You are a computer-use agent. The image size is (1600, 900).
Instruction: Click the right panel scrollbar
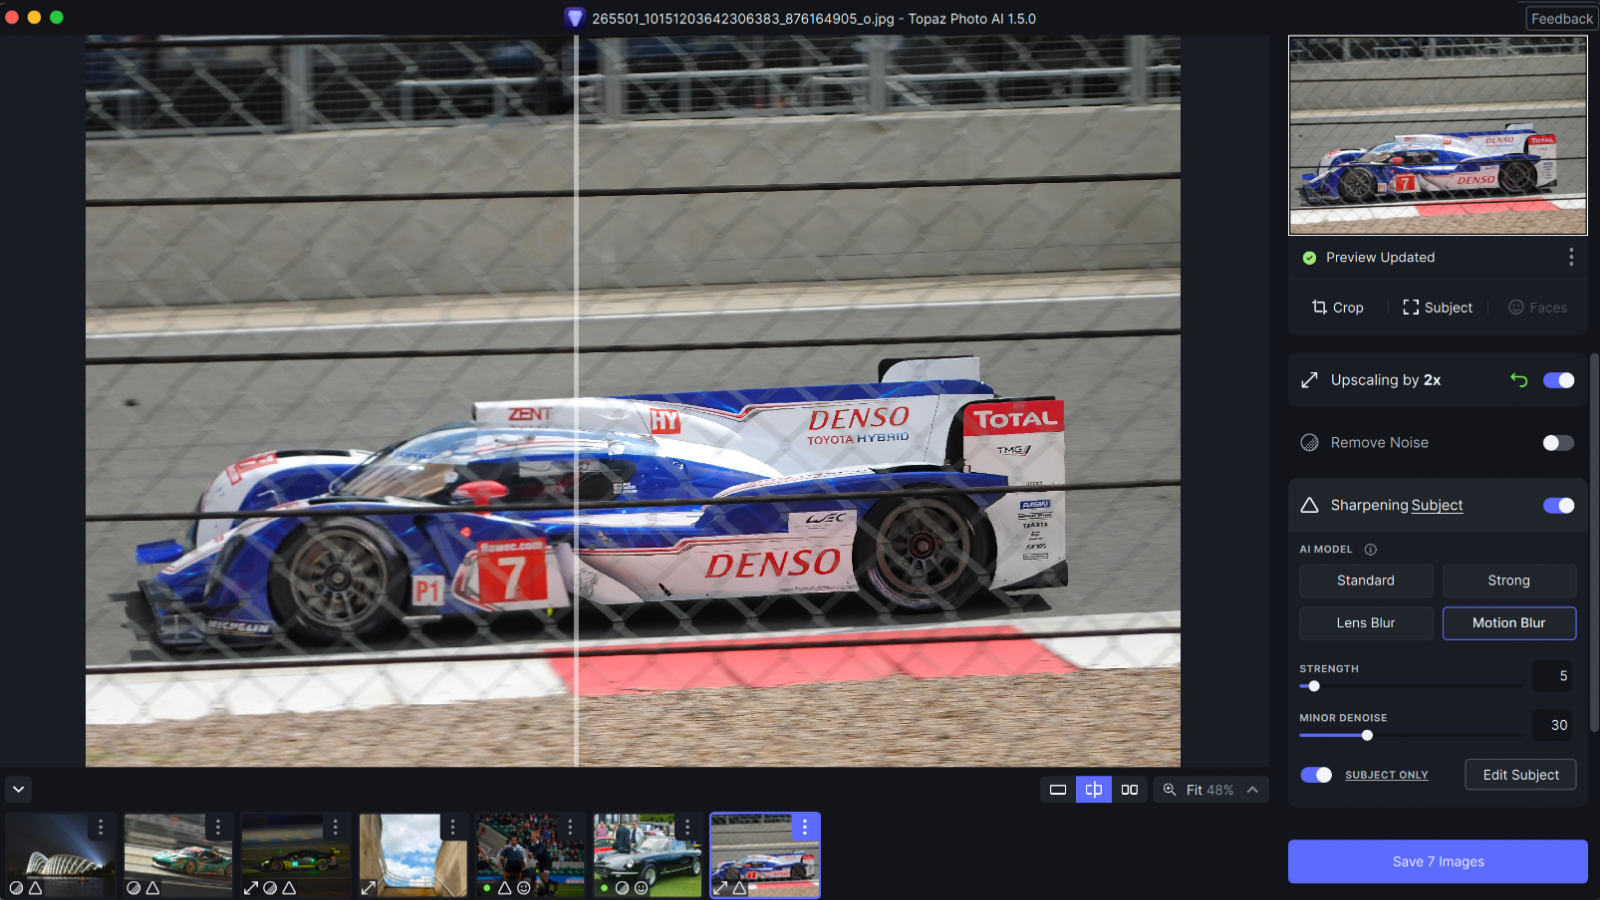click(1594, 542)
